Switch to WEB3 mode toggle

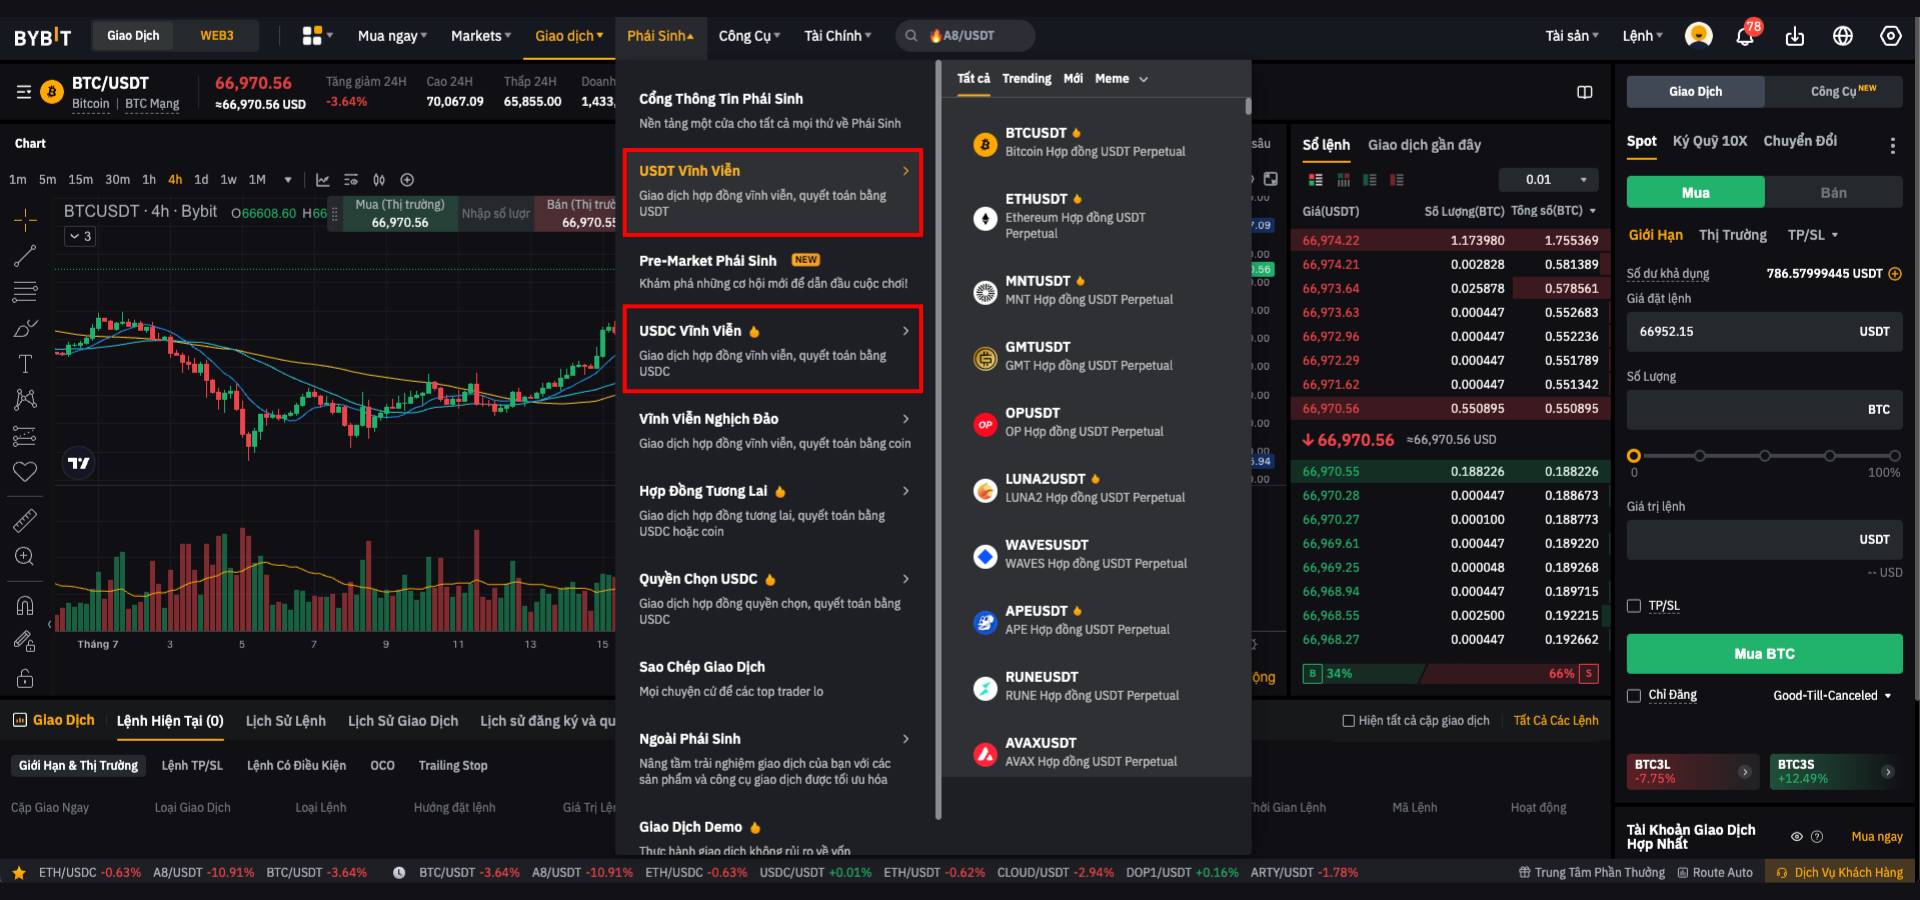coord(217,36)
